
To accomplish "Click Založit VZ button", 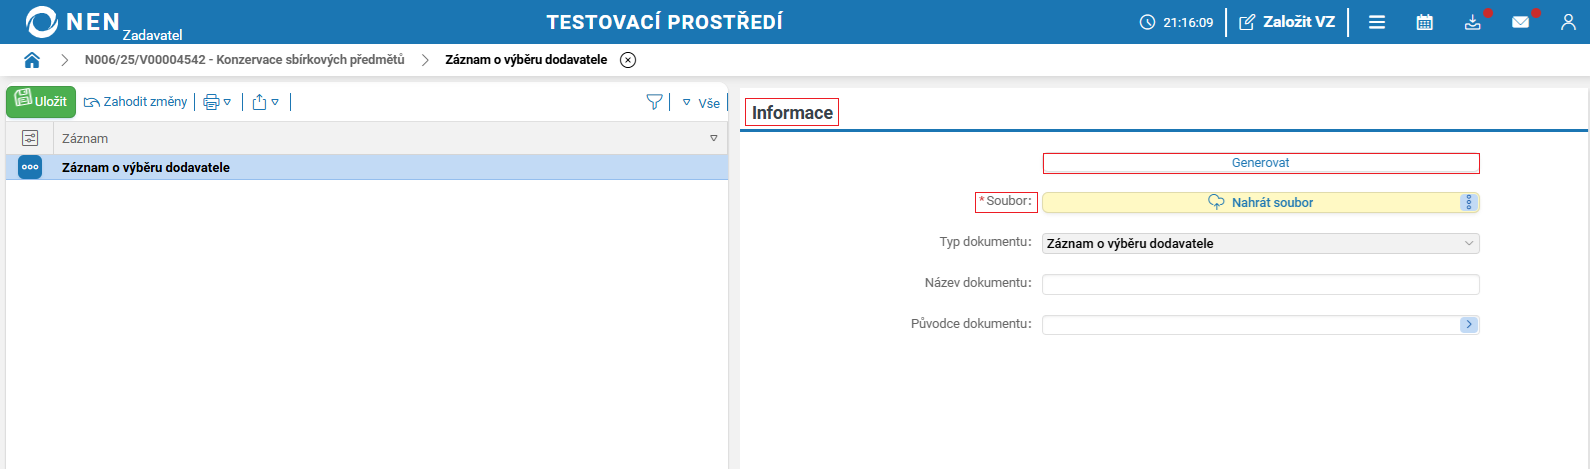I will coord(1288,22).
